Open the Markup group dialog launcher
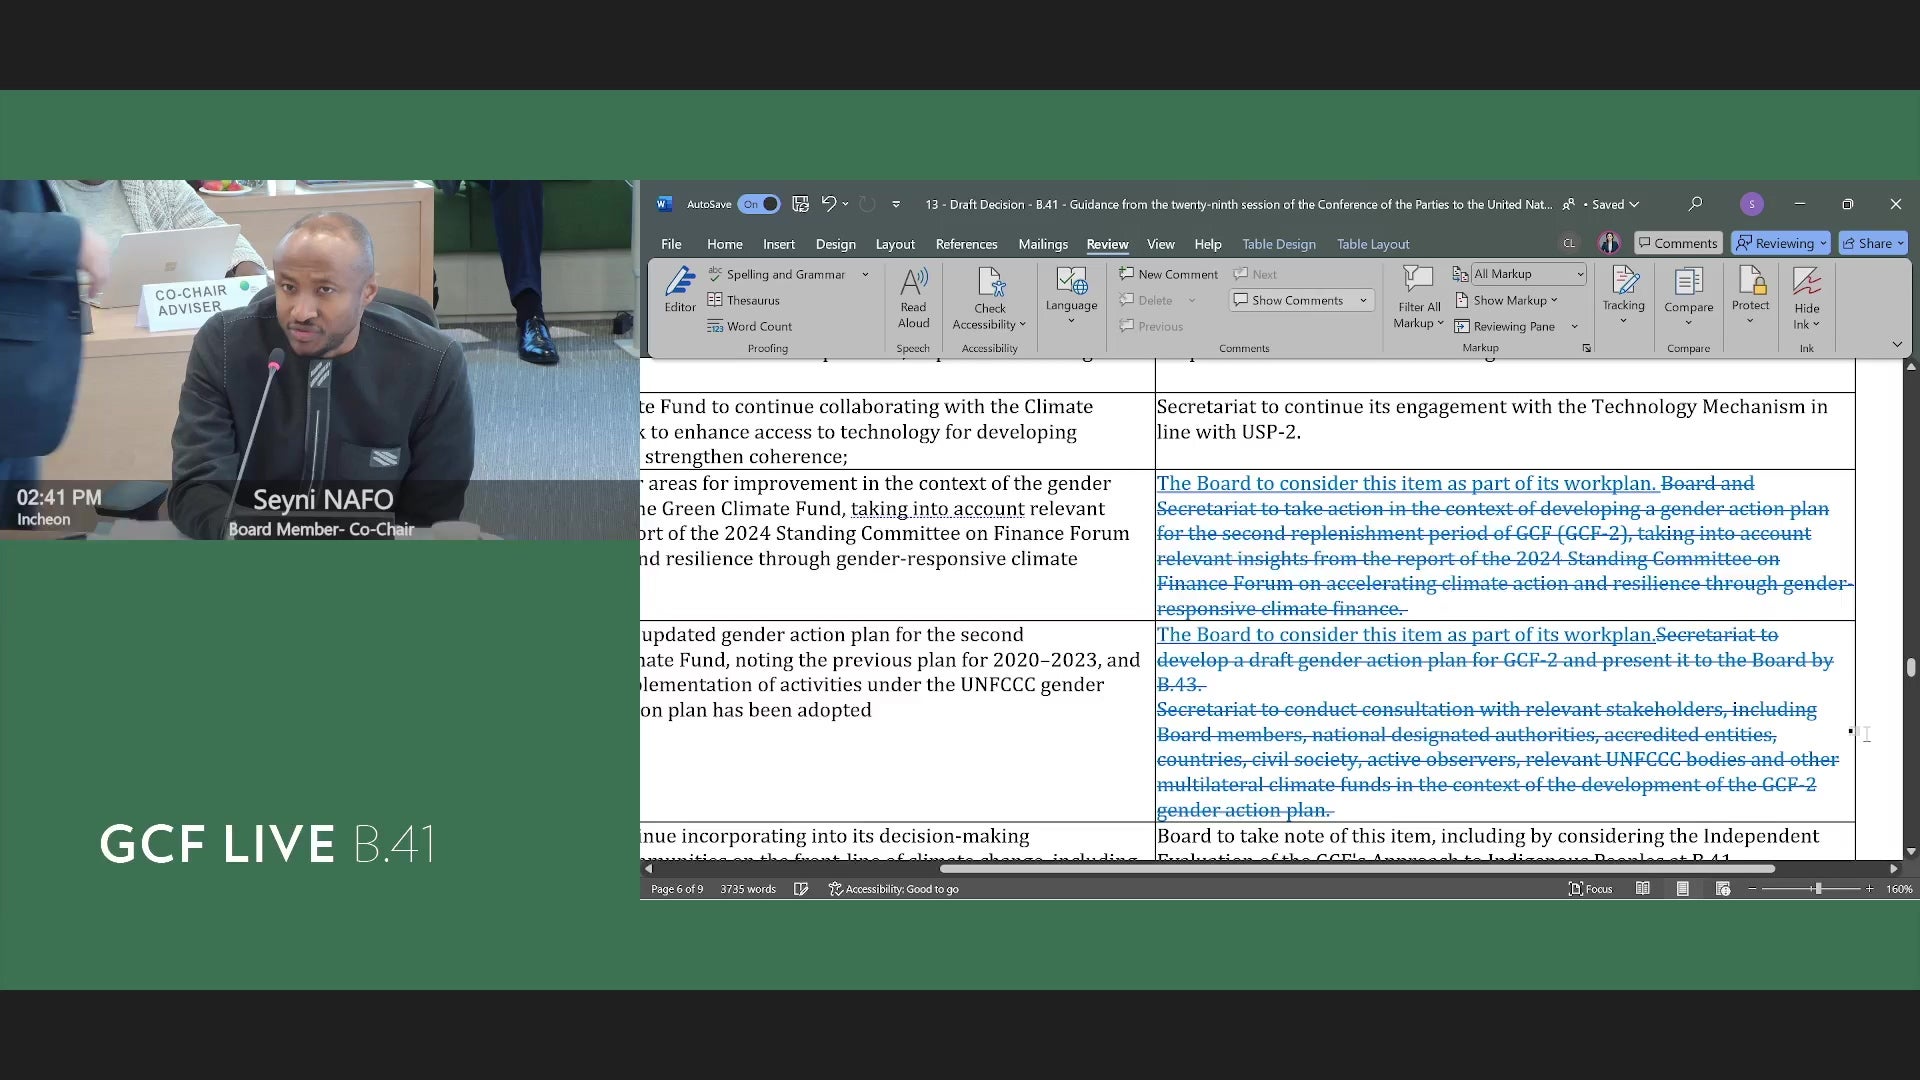 (1586, 348)
